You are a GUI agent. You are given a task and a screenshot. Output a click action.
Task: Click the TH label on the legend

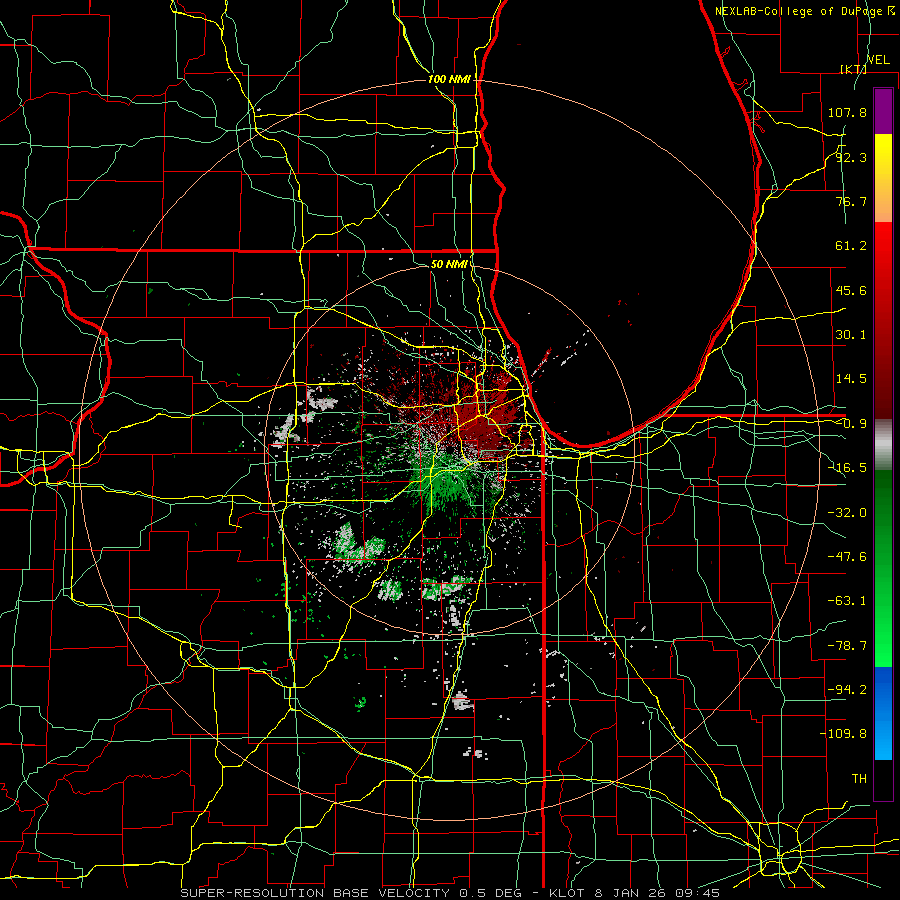(x=859, y=778)
